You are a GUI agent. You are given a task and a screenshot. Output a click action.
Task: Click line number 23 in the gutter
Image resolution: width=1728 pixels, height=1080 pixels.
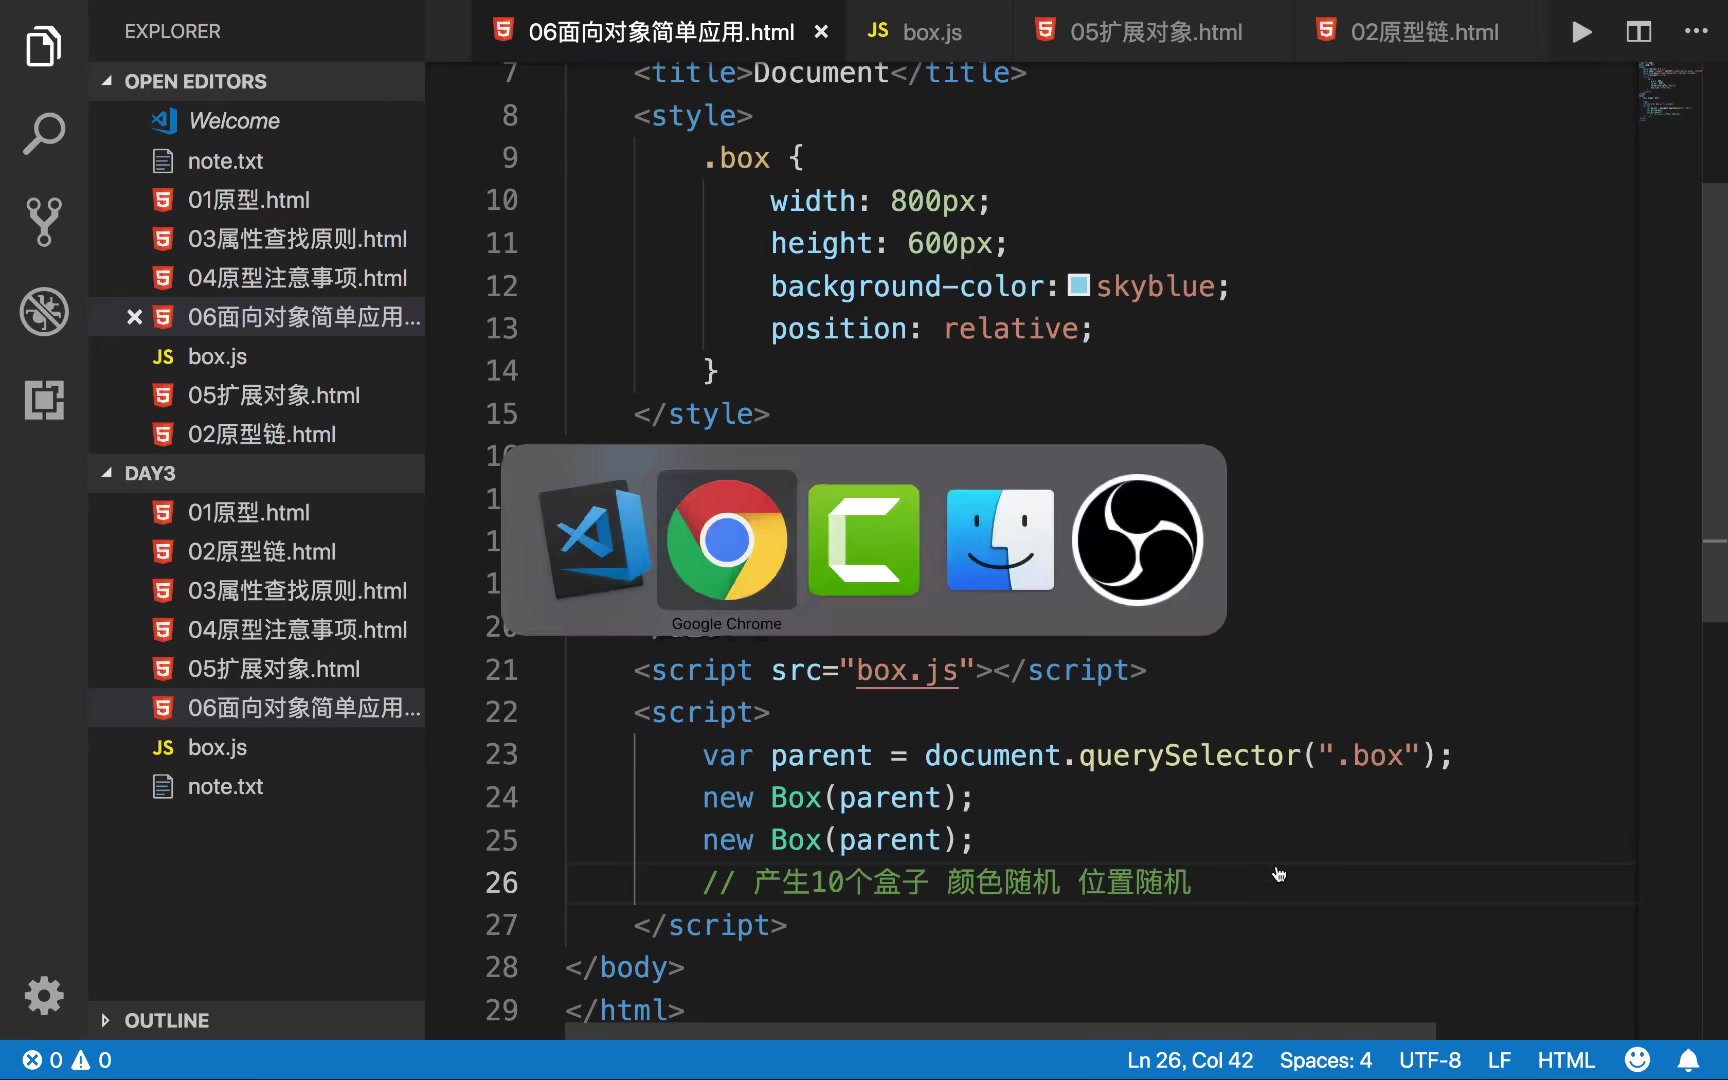[x=502, y=754]
